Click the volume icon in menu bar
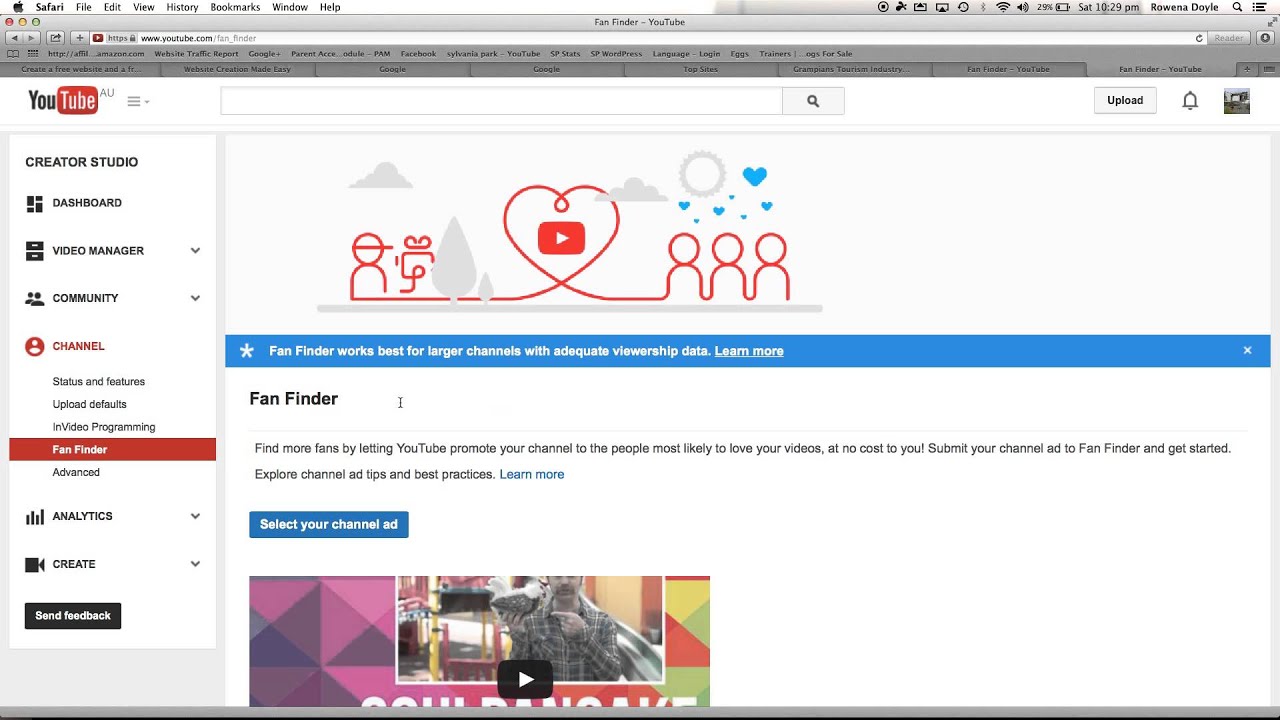Viewport: 1280px width, 720px height. [x=1022, y=7]
